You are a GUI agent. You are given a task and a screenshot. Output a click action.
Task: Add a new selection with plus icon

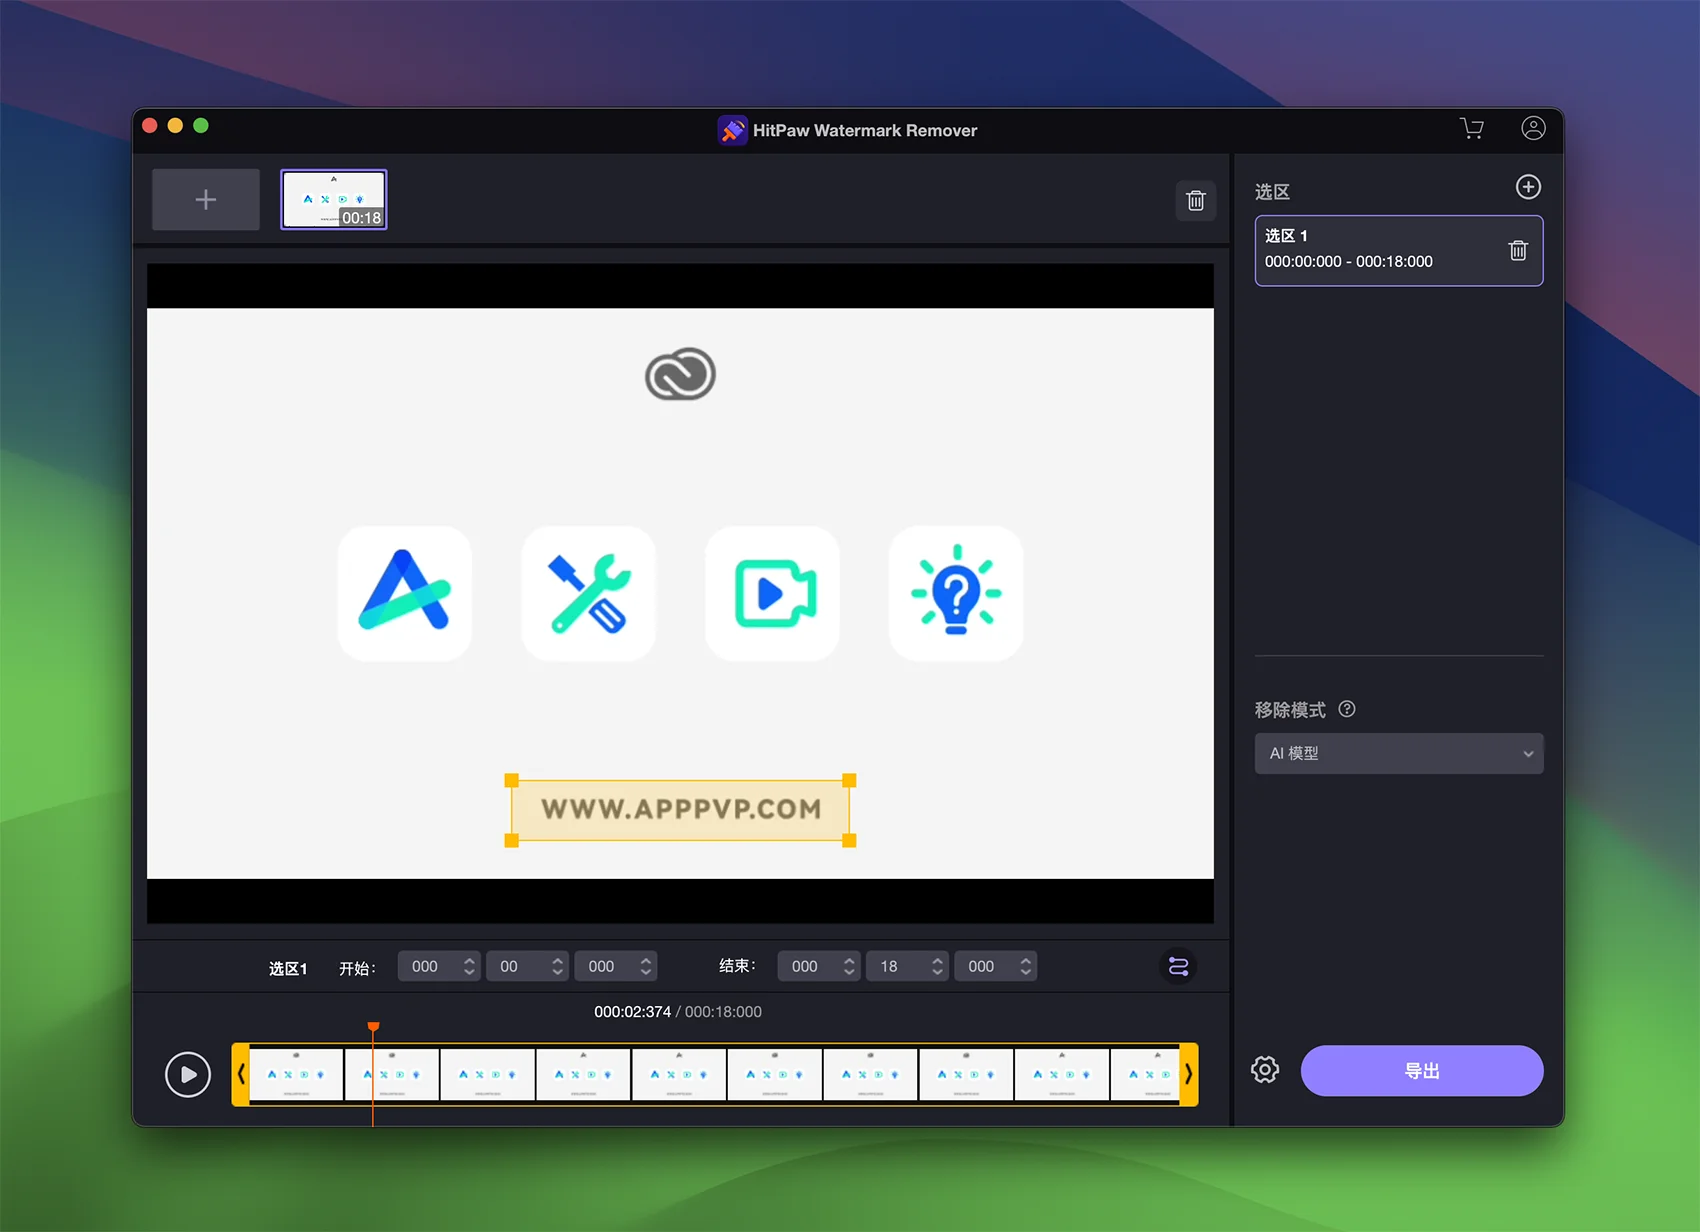point(1528,187)
